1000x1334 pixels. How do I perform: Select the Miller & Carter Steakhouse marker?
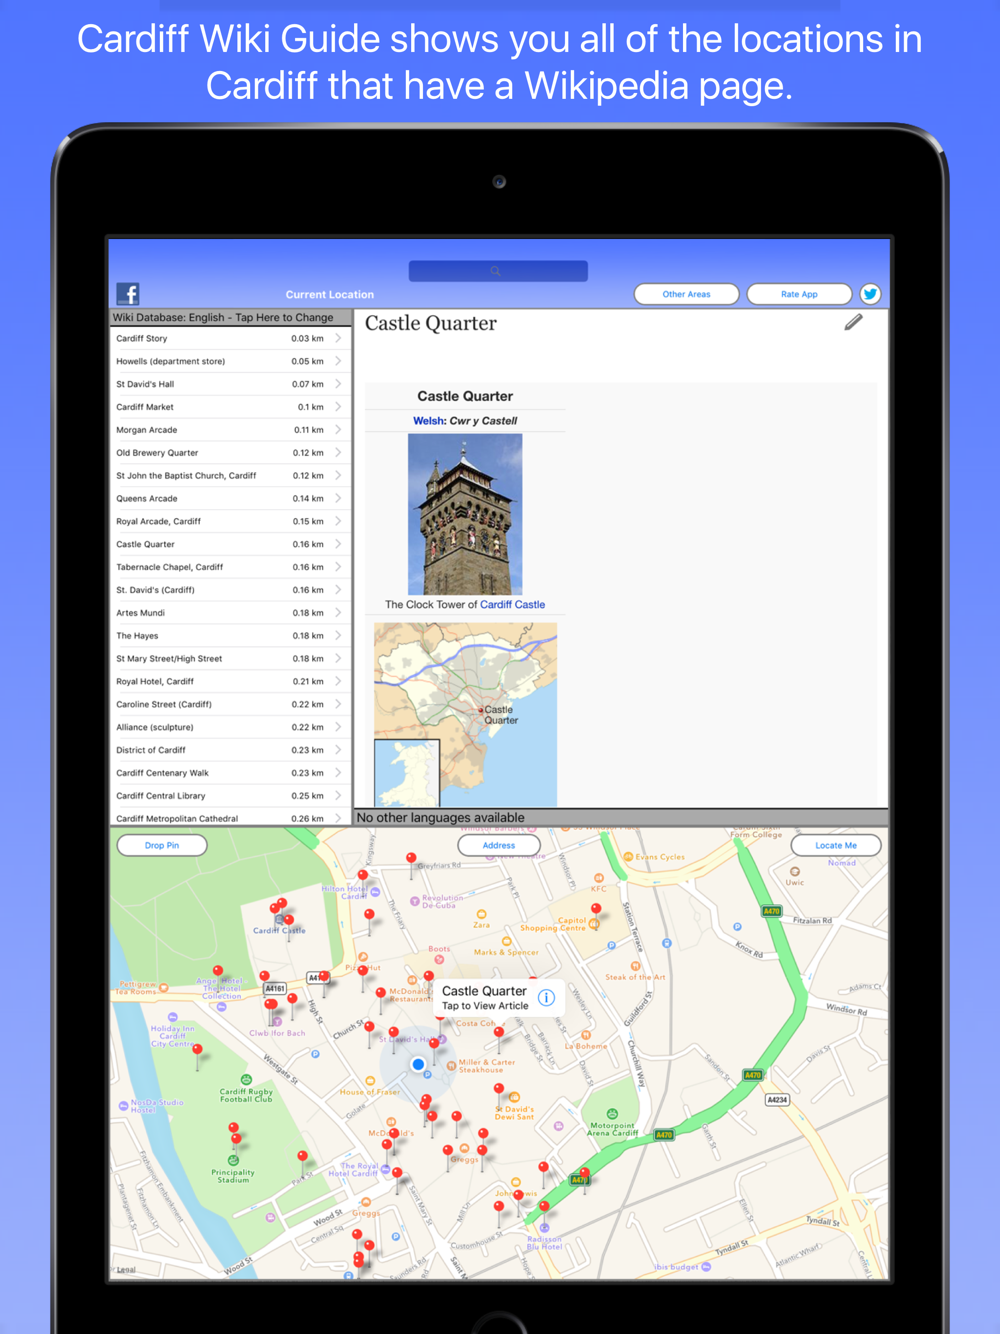[x=451, y=1066]
